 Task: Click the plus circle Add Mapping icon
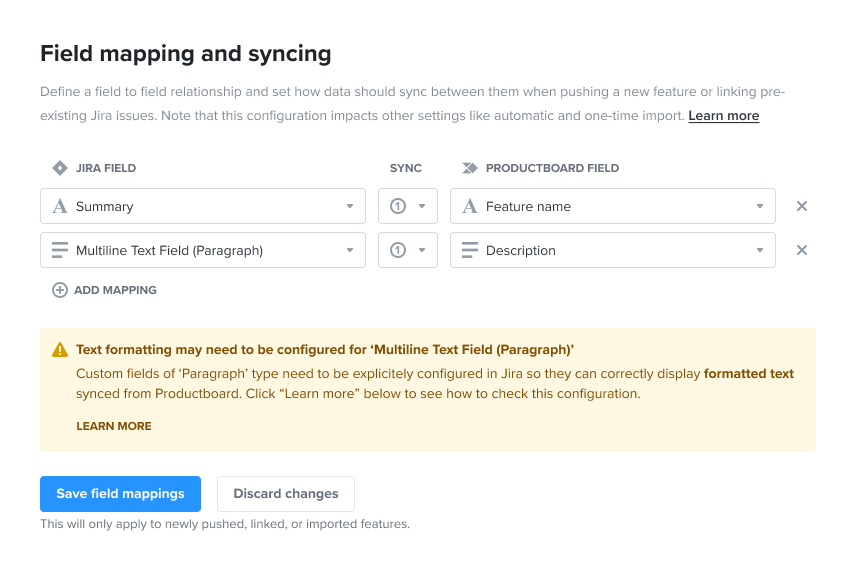click(60, 290)
